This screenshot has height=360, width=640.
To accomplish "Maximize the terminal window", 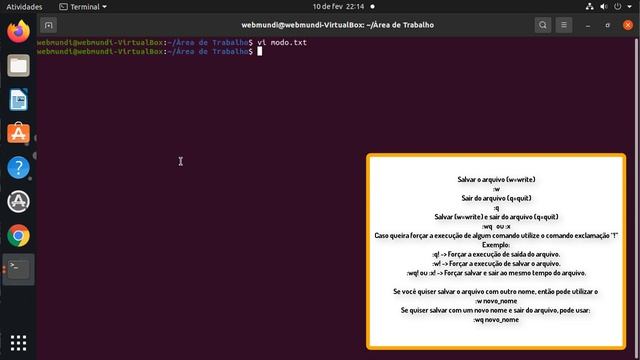I will (607, 25).
